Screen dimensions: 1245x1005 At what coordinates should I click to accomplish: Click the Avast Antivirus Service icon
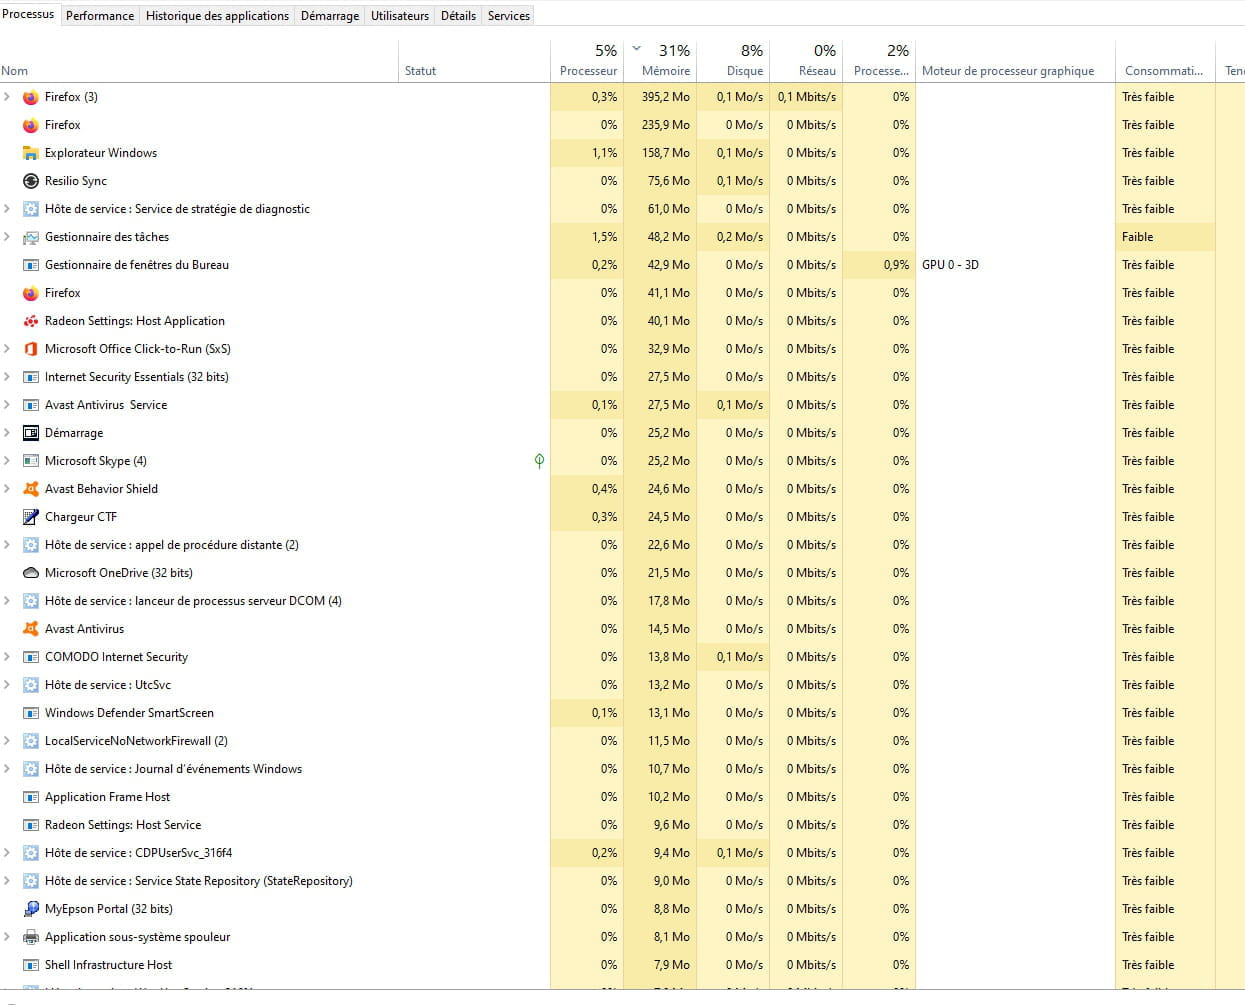pos(31,405)
